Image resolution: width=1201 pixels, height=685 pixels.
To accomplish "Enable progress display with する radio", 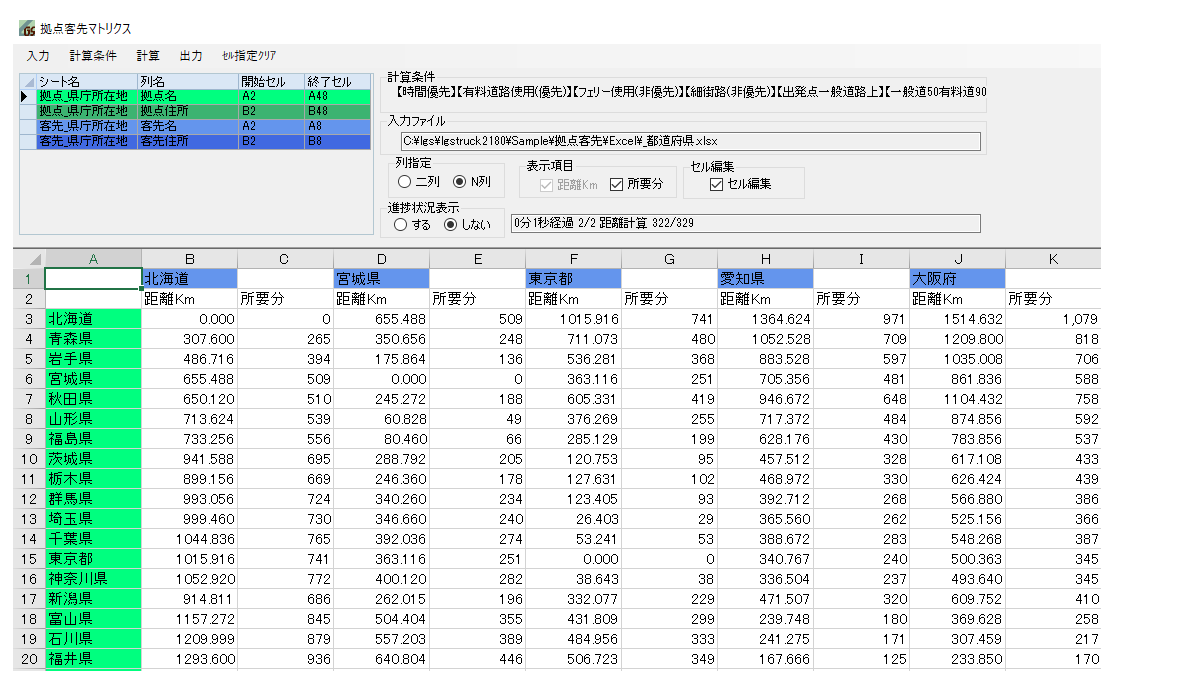I will tap(401, 225).
